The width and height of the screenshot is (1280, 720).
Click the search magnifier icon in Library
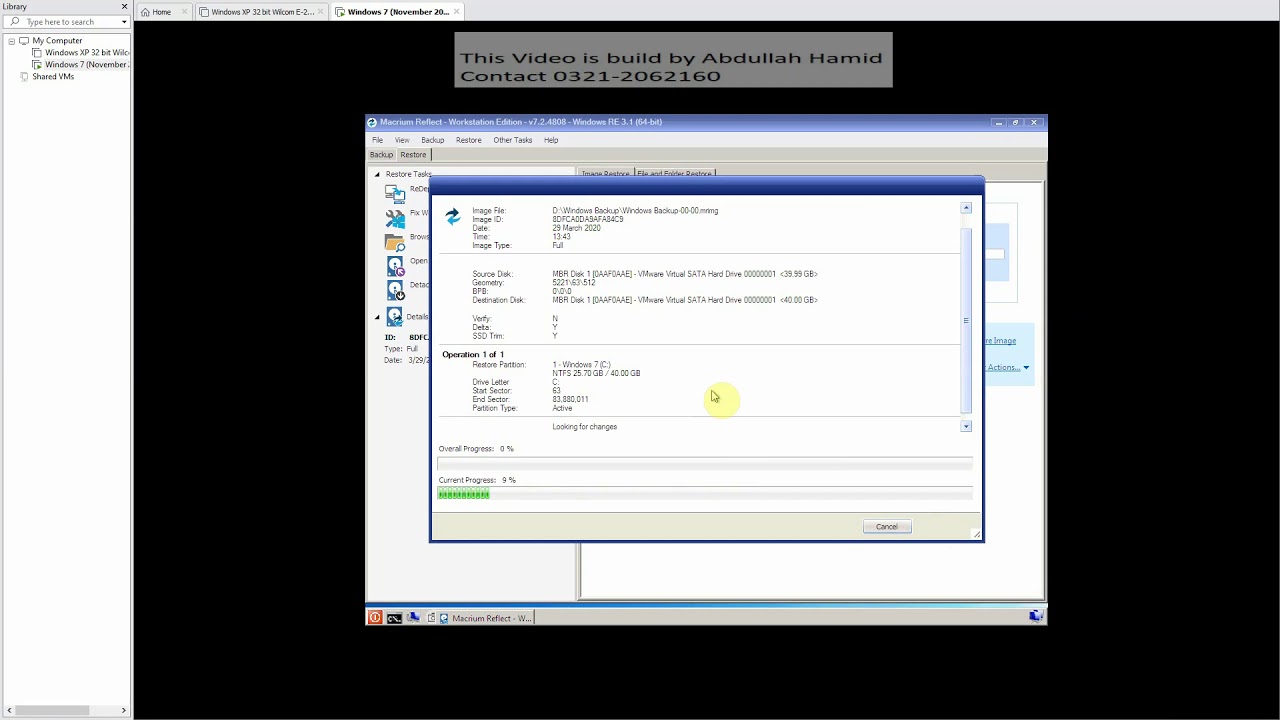click(15, 22)
